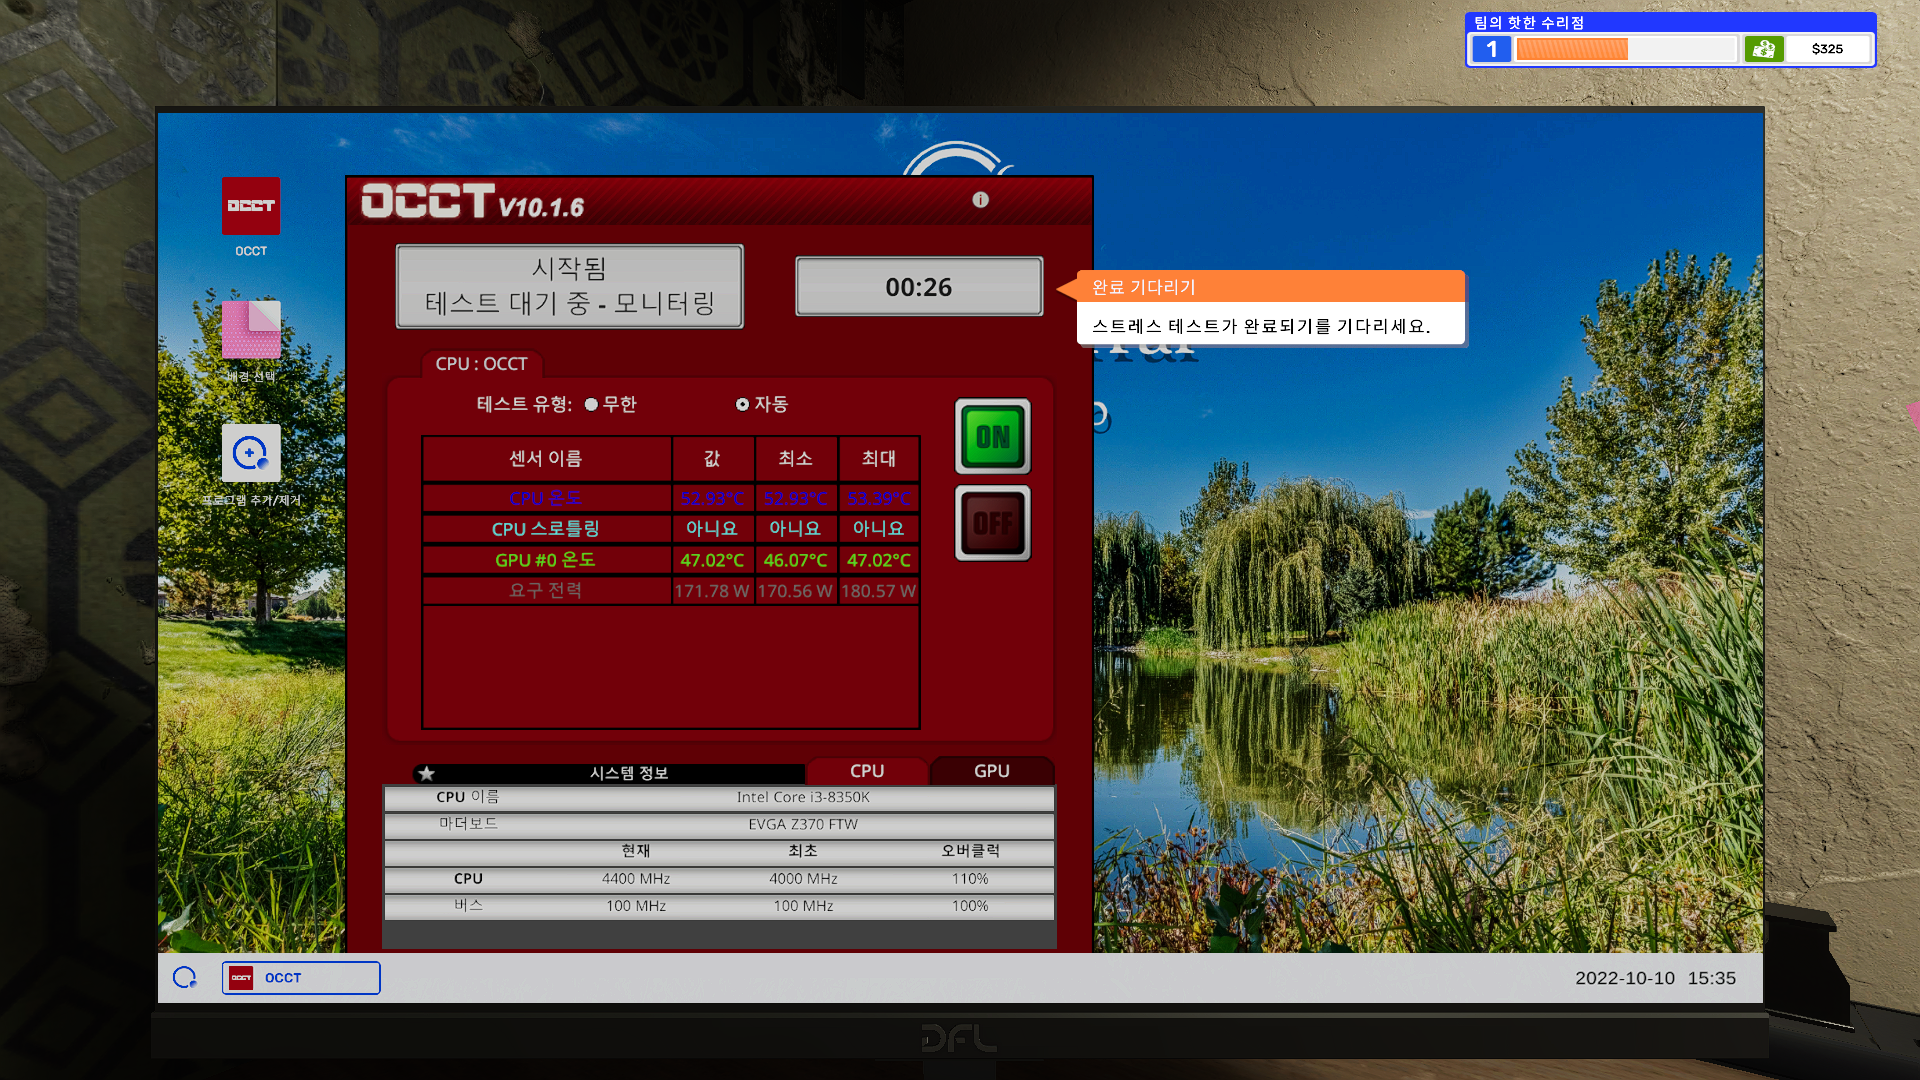Viewport: 1920px width, 1080px height.
Task: Click the level 1 badge icon
Action: (x=1491, y=49)
